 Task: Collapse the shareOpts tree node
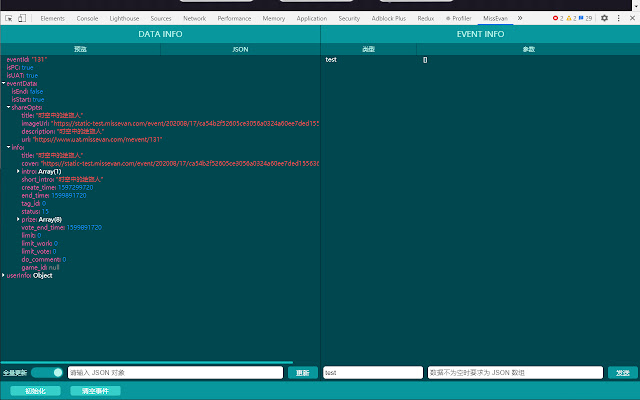(9, 107)
